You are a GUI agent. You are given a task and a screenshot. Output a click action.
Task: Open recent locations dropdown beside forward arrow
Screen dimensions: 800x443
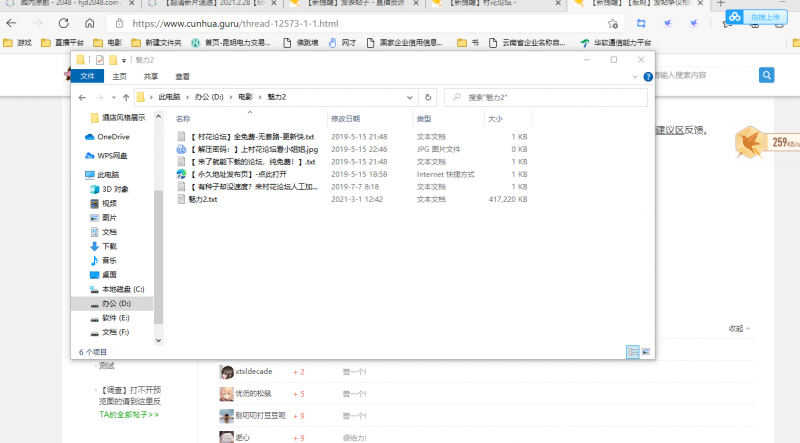[x=113, y=97]
